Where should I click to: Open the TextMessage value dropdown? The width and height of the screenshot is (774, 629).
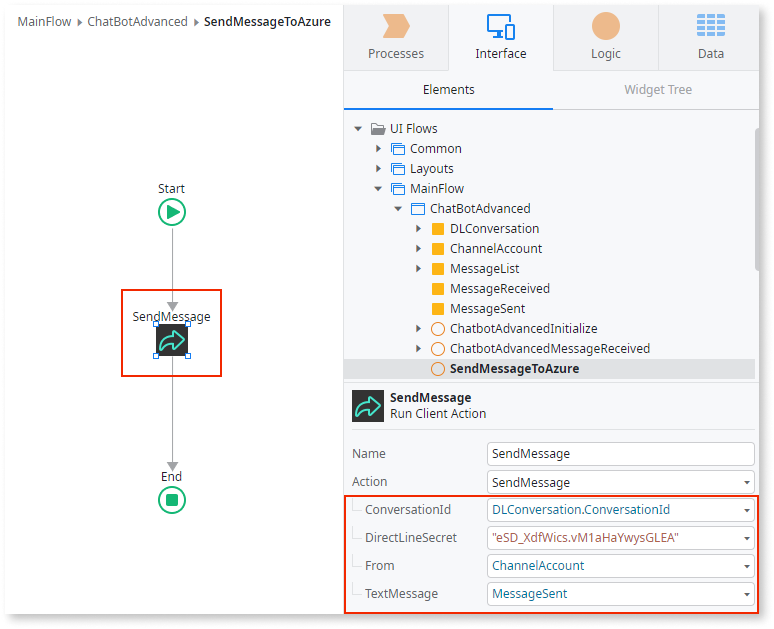(746, 594)
